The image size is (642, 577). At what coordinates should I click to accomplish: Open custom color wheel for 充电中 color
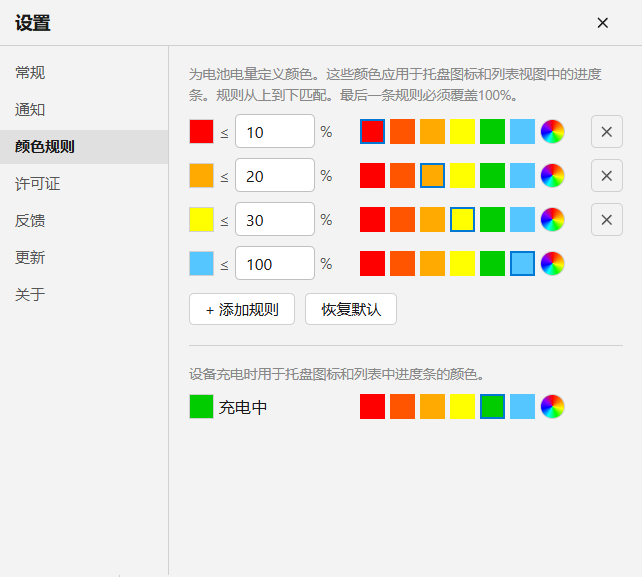(x=552, y=407)
